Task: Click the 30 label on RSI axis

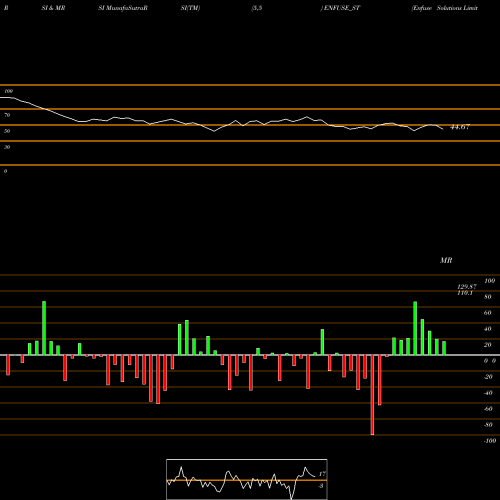Action: pos(7,147)
